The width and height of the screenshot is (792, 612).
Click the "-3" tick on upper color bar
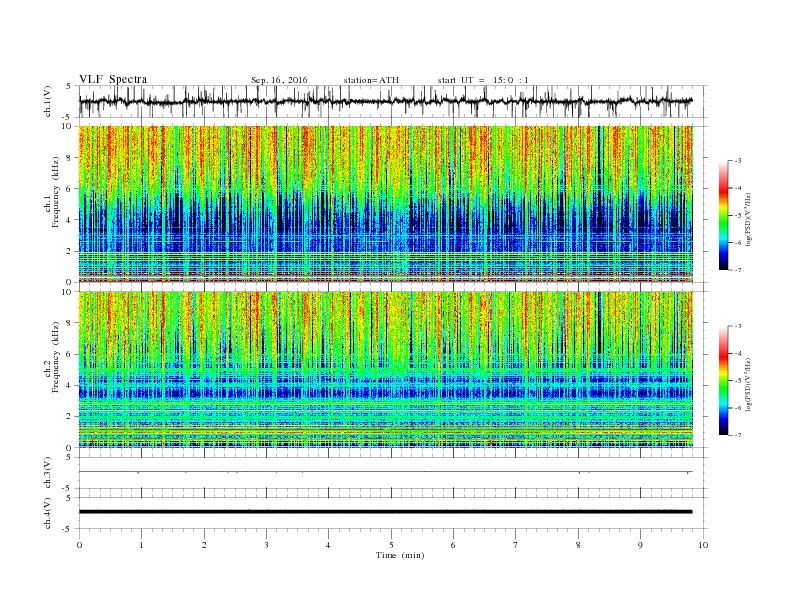738,161
